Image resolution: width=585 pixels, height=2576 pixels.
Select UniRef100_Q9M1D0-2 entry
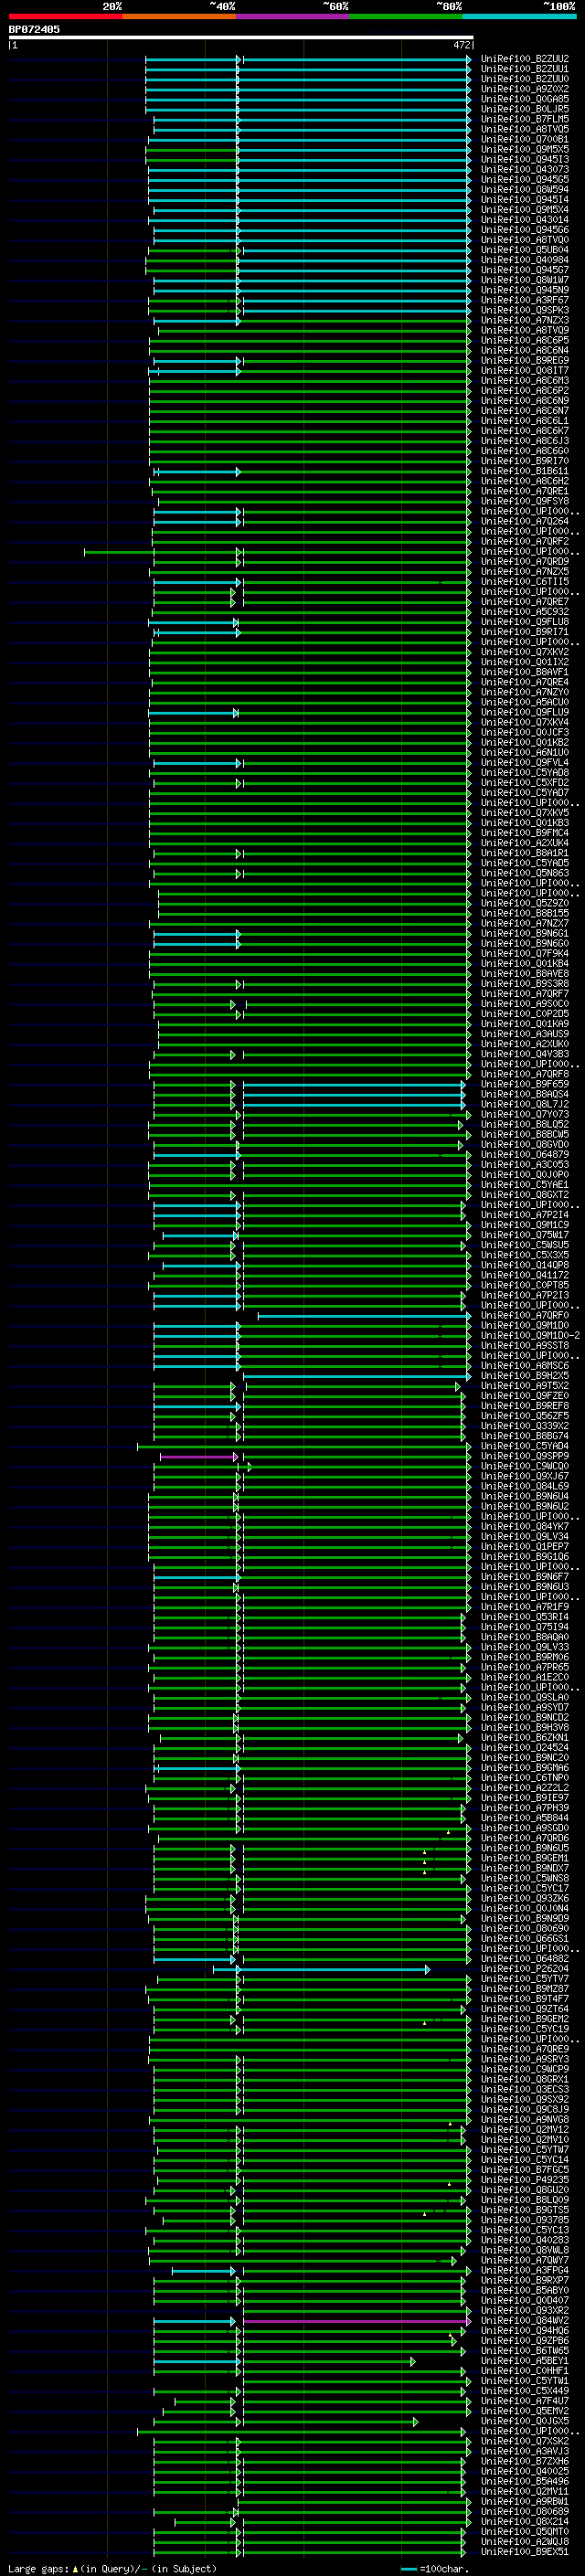(530, 1335)
